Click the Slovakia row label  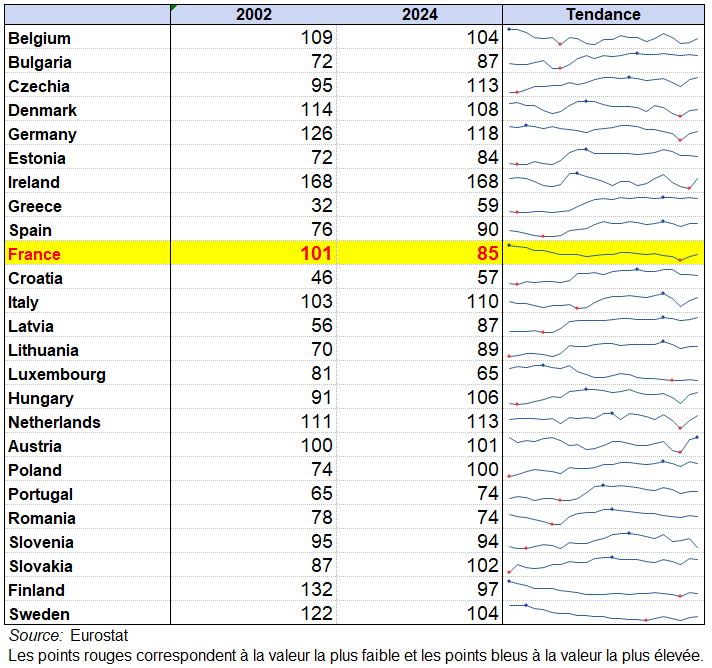41,567
